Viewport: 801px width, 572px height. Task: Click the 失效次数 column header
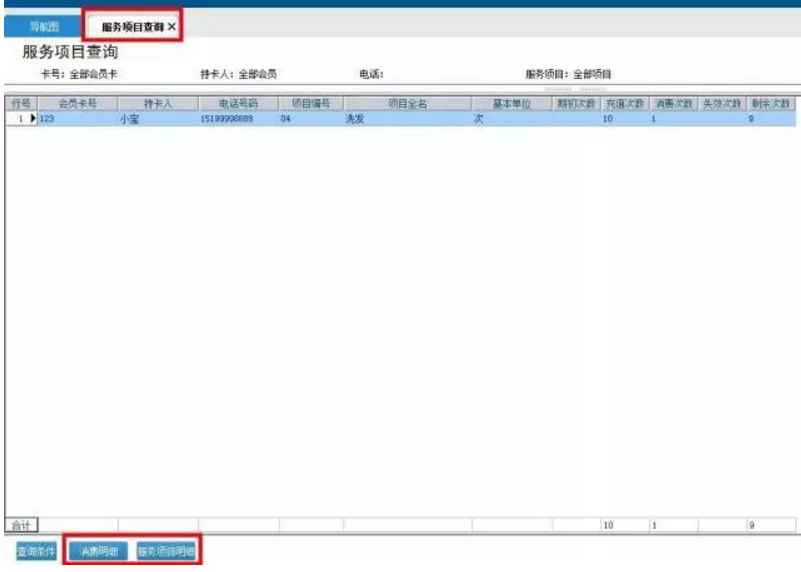tap(722, 104)
